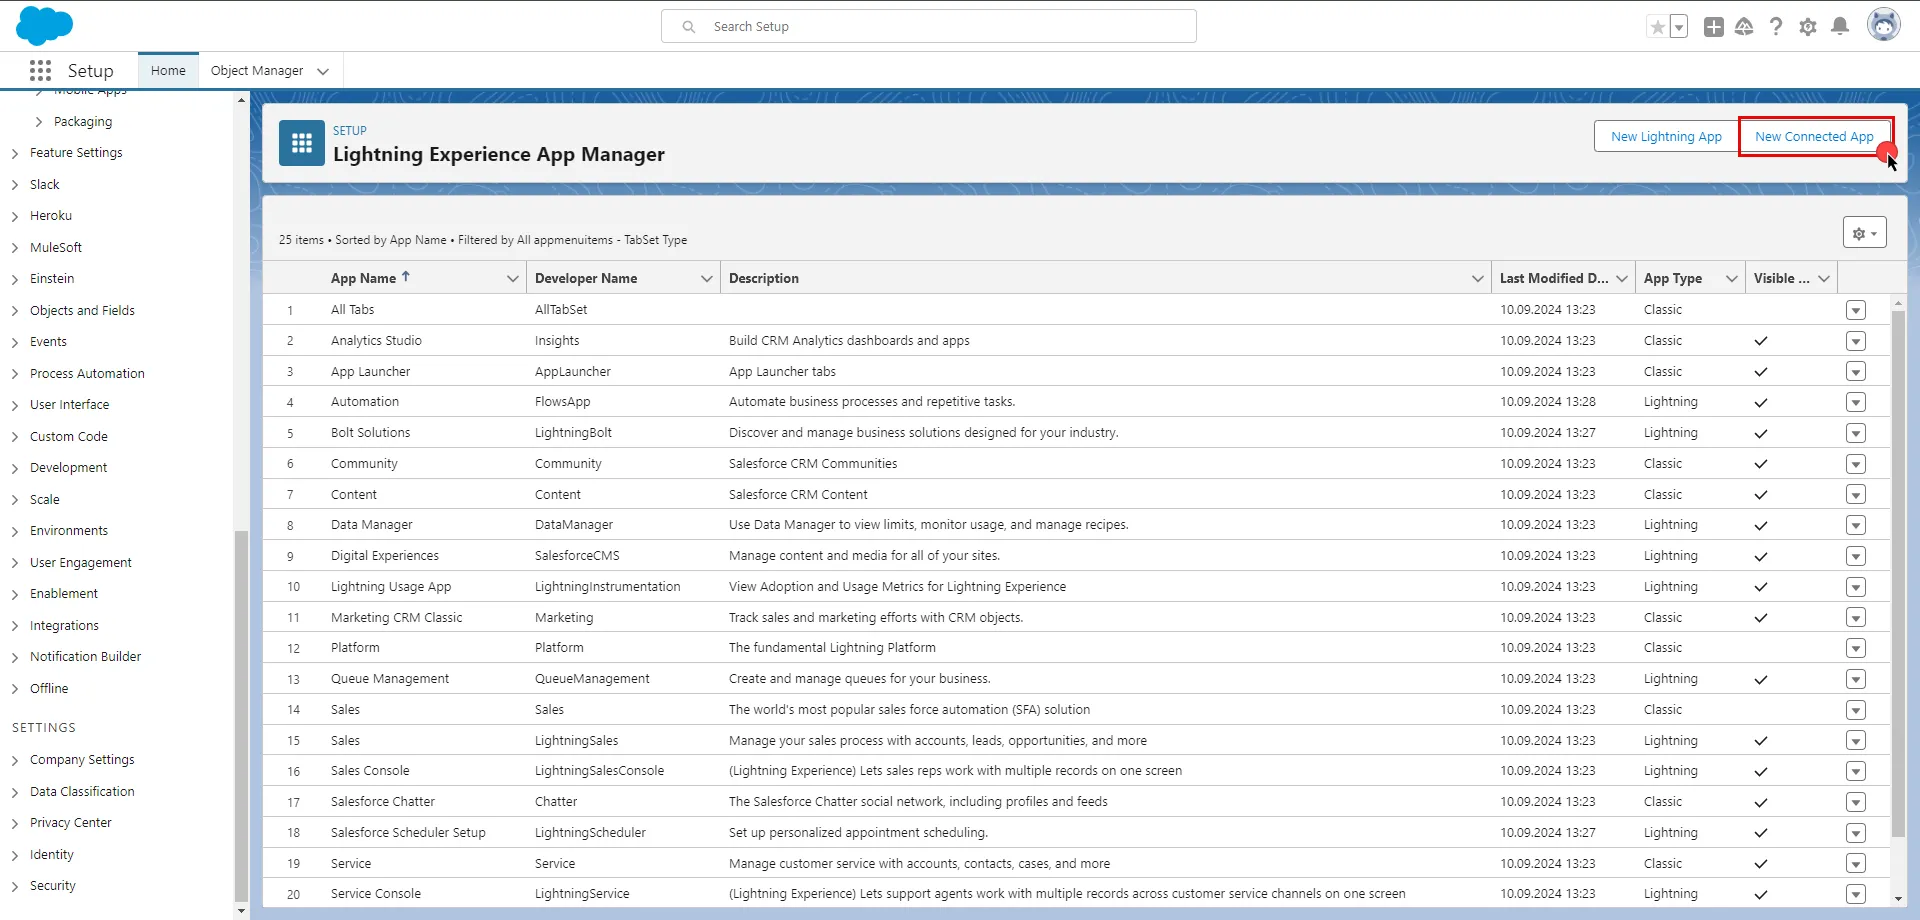Open the Help question mark icon
1920x920 pixels.
click(1776, 27)
